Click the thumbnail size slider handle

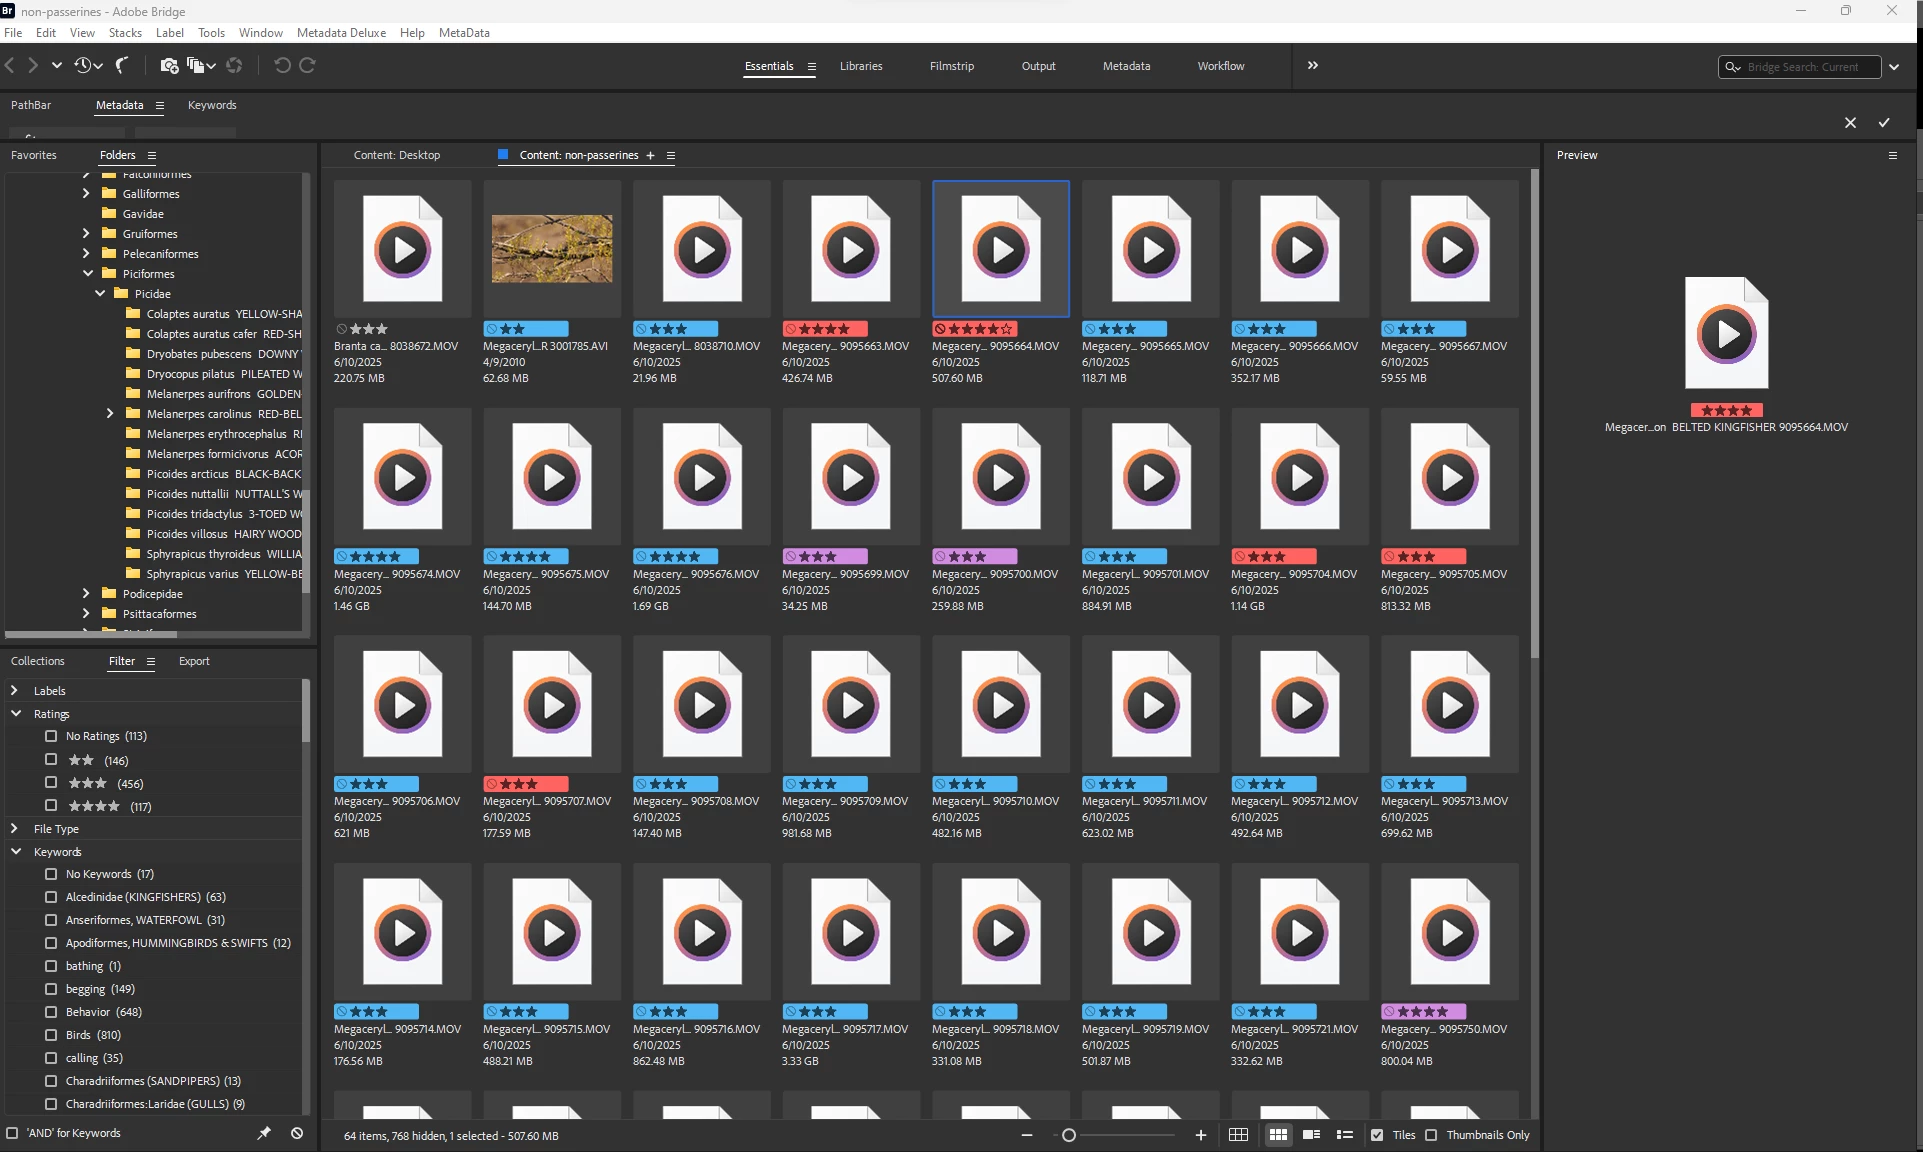1069,1135
